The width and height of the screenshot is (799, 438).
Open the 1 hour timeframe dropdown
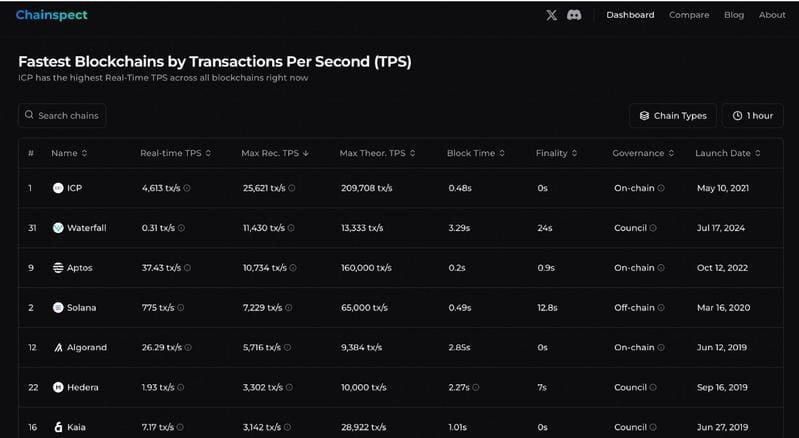[x=752, y=116]
